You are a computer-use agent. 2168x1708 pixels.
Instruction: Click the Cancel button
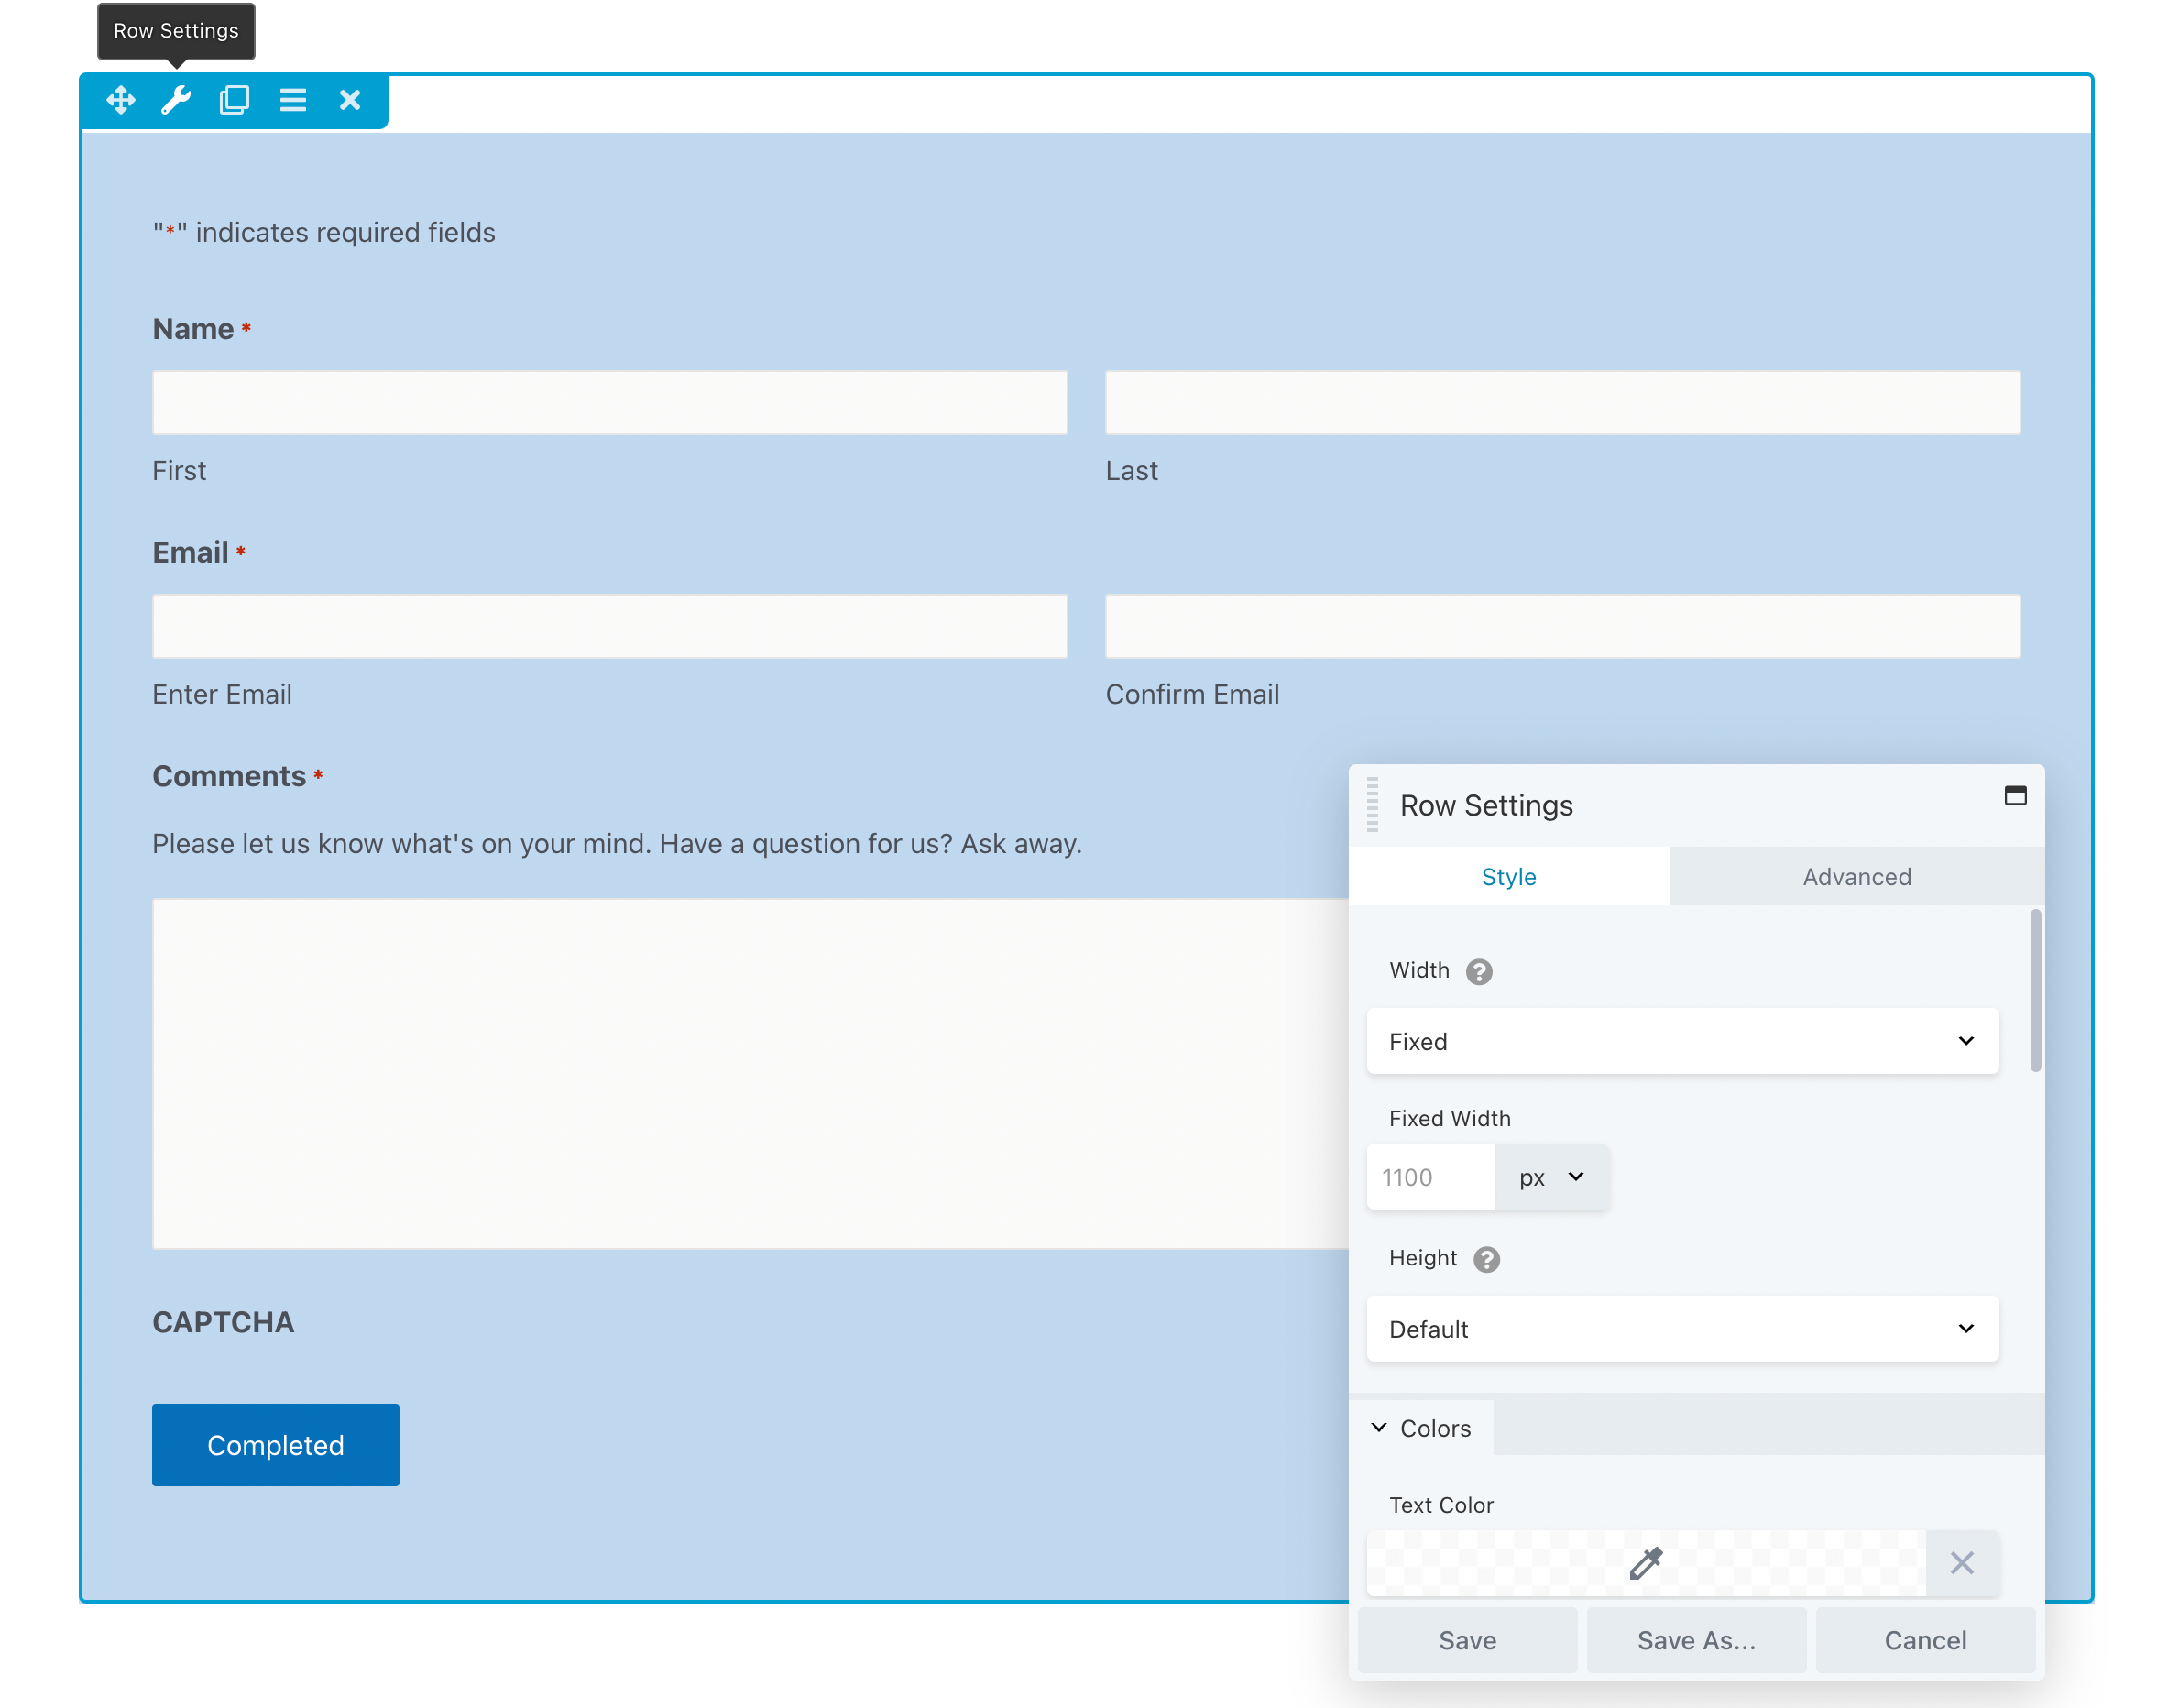[x=1925, y=1640]
